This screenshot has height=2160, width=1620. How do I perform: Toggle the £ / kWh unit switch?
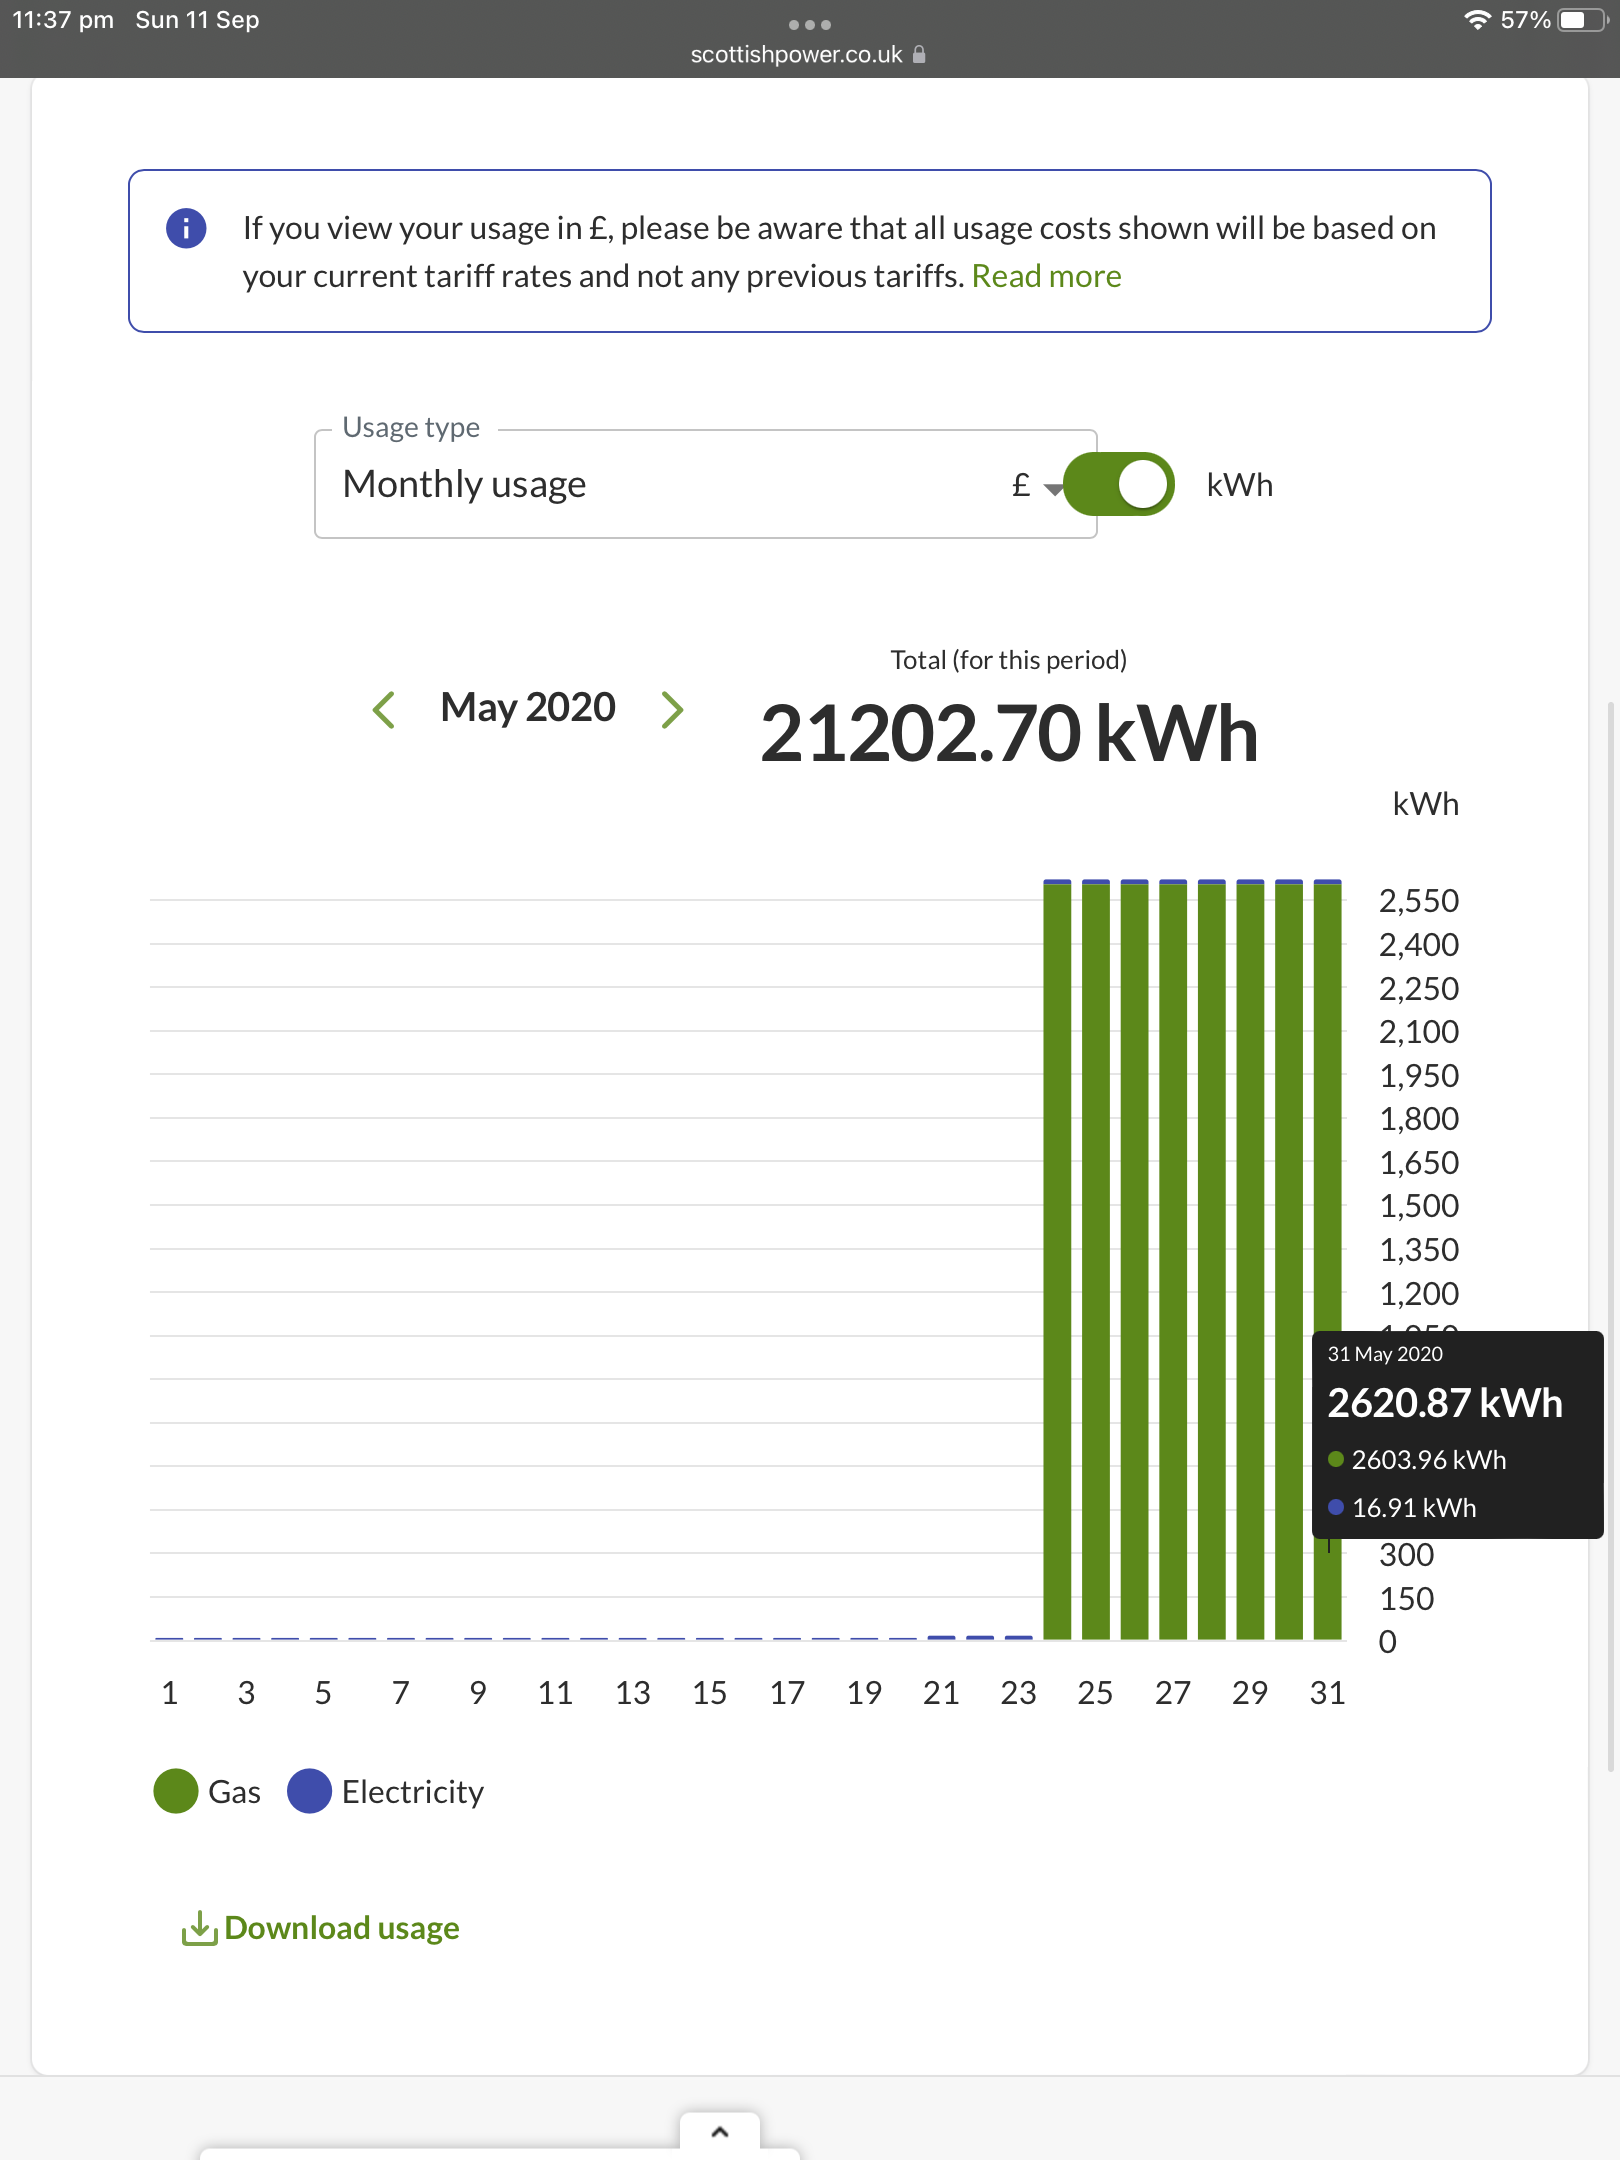pos(1118,485)
